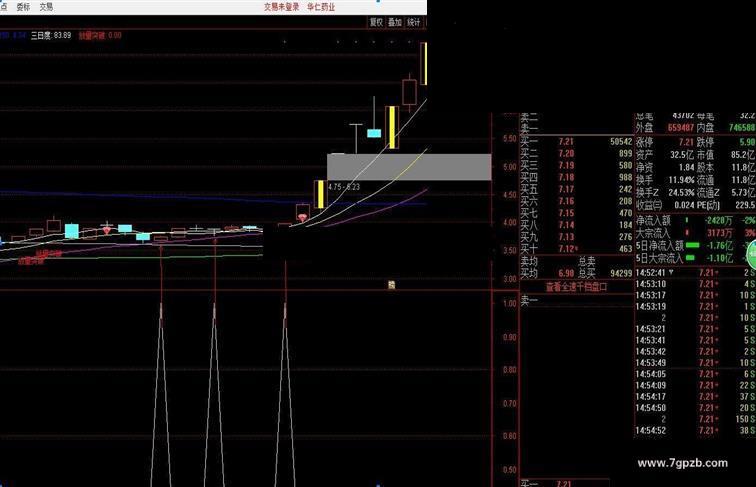Click the tallest yellow candlestick at chart top

click(x=424, y=64)
